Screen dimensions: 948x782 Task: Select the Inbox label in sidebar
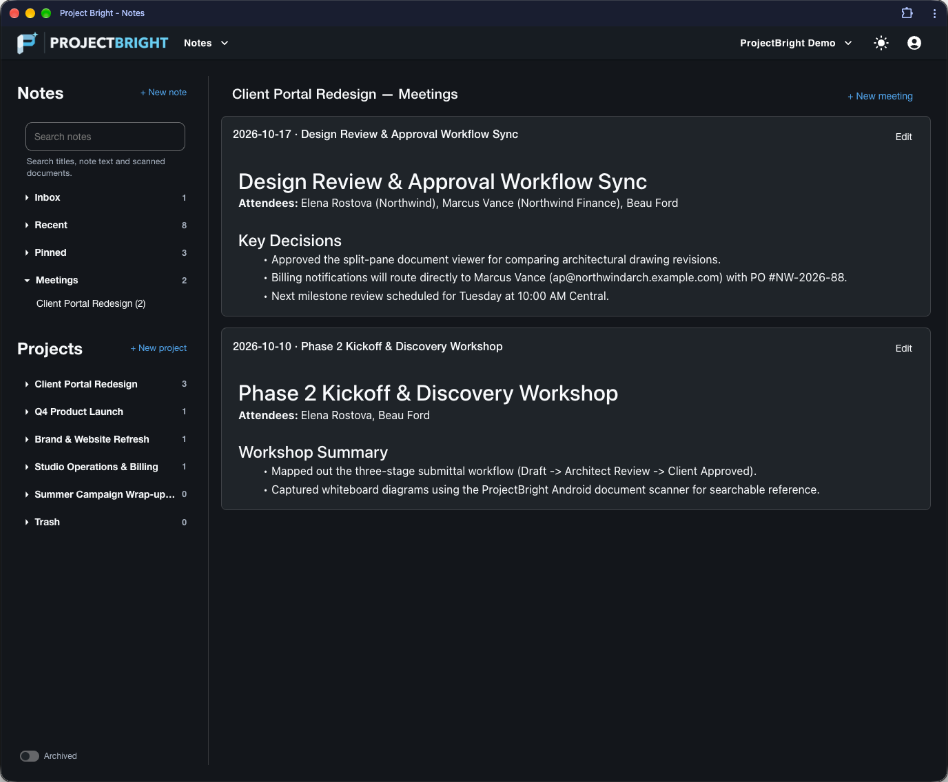coord(47,198)
